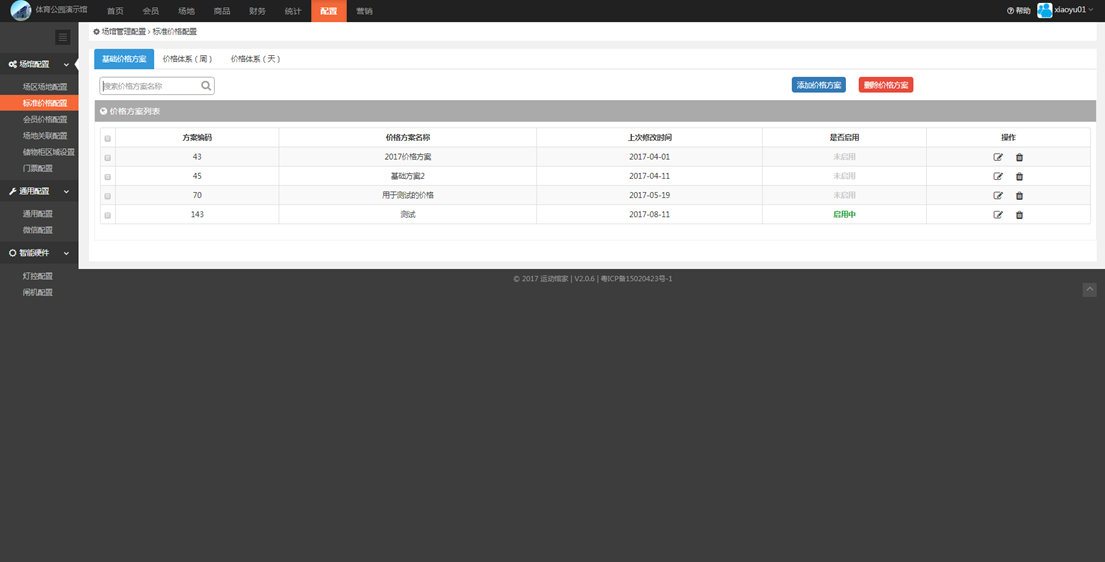Image resolution: width=1105 pixels, height=562 pixels.
Task: Collapse the 场馆配置 sidebar section
Action: pos(66,64)
